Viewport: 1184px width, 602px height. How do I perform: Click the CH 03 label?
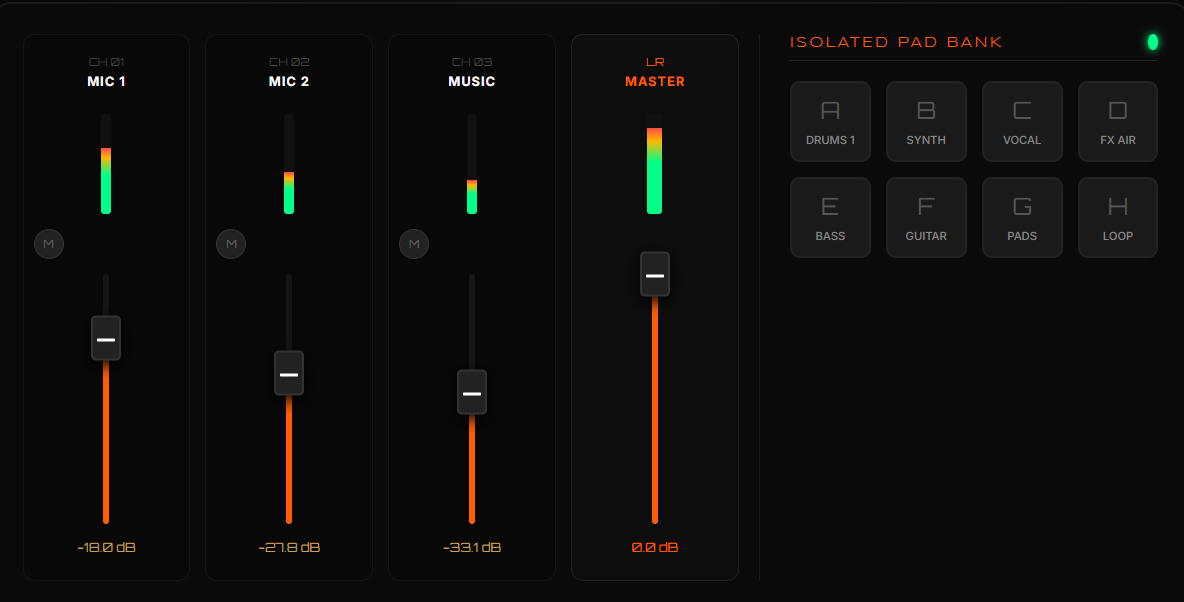(472, 62)
